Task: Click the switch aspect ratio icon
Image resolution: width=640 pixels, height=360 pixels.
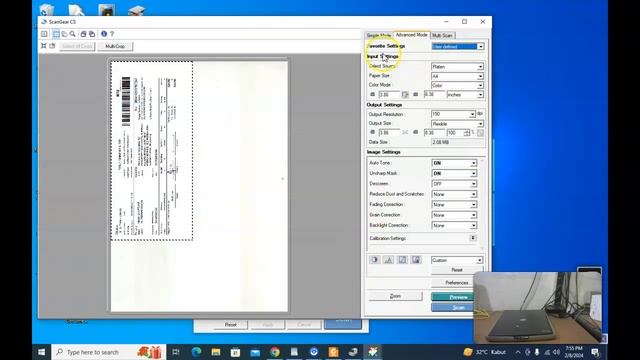Action: (480, 133)
